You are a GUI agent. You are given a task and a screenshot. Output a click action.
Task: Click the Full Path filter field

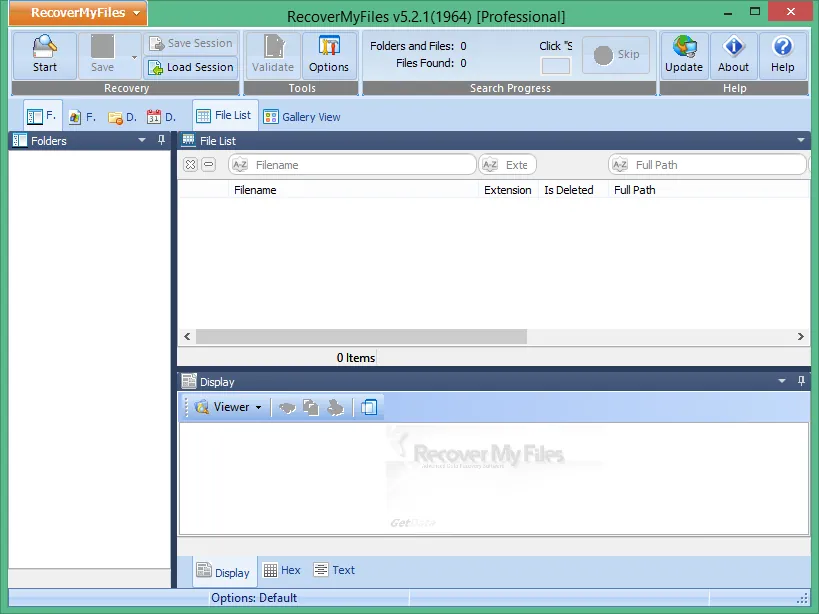(x=707, y=165)
